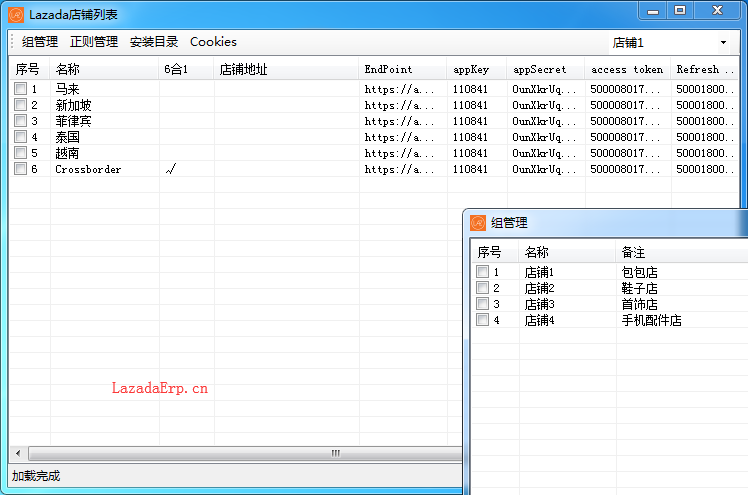This screenshot has width=748, height=495.
Task: Select the 店铺4 name in 组管理
Action: (539, 320)
